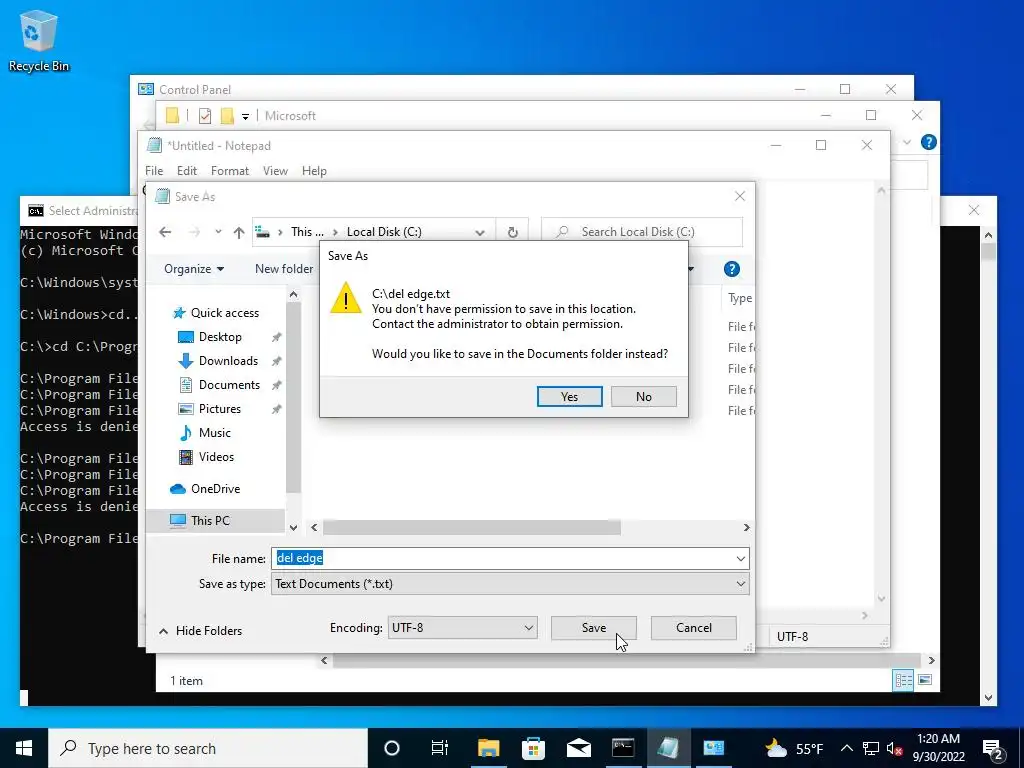1024x768 pixels.
Task: Refresh the Local Disk (C:) location
Action: tap(513, 232)
